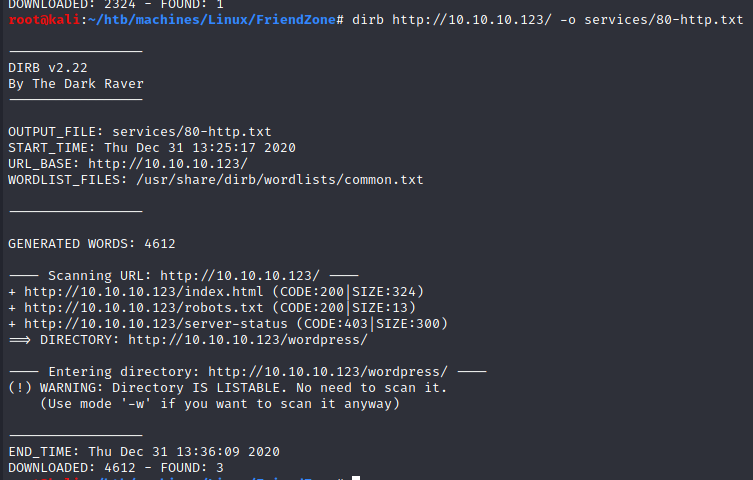753x480 pixels.
Task: Click the target URL in the dirb command
Action: click(x=470, y=20)
